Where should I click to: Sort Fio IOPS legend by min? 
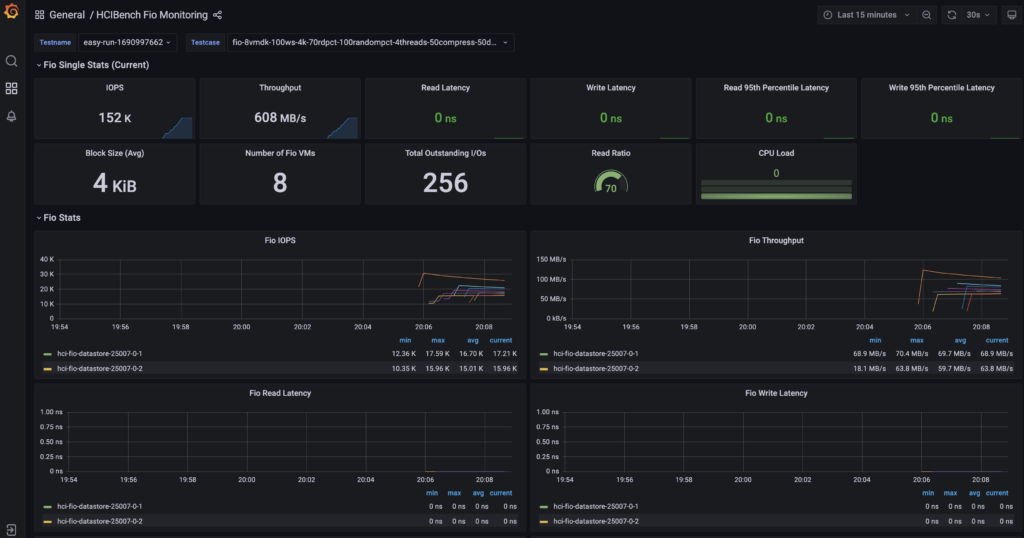pyautogui.click(x=405, y=340)
